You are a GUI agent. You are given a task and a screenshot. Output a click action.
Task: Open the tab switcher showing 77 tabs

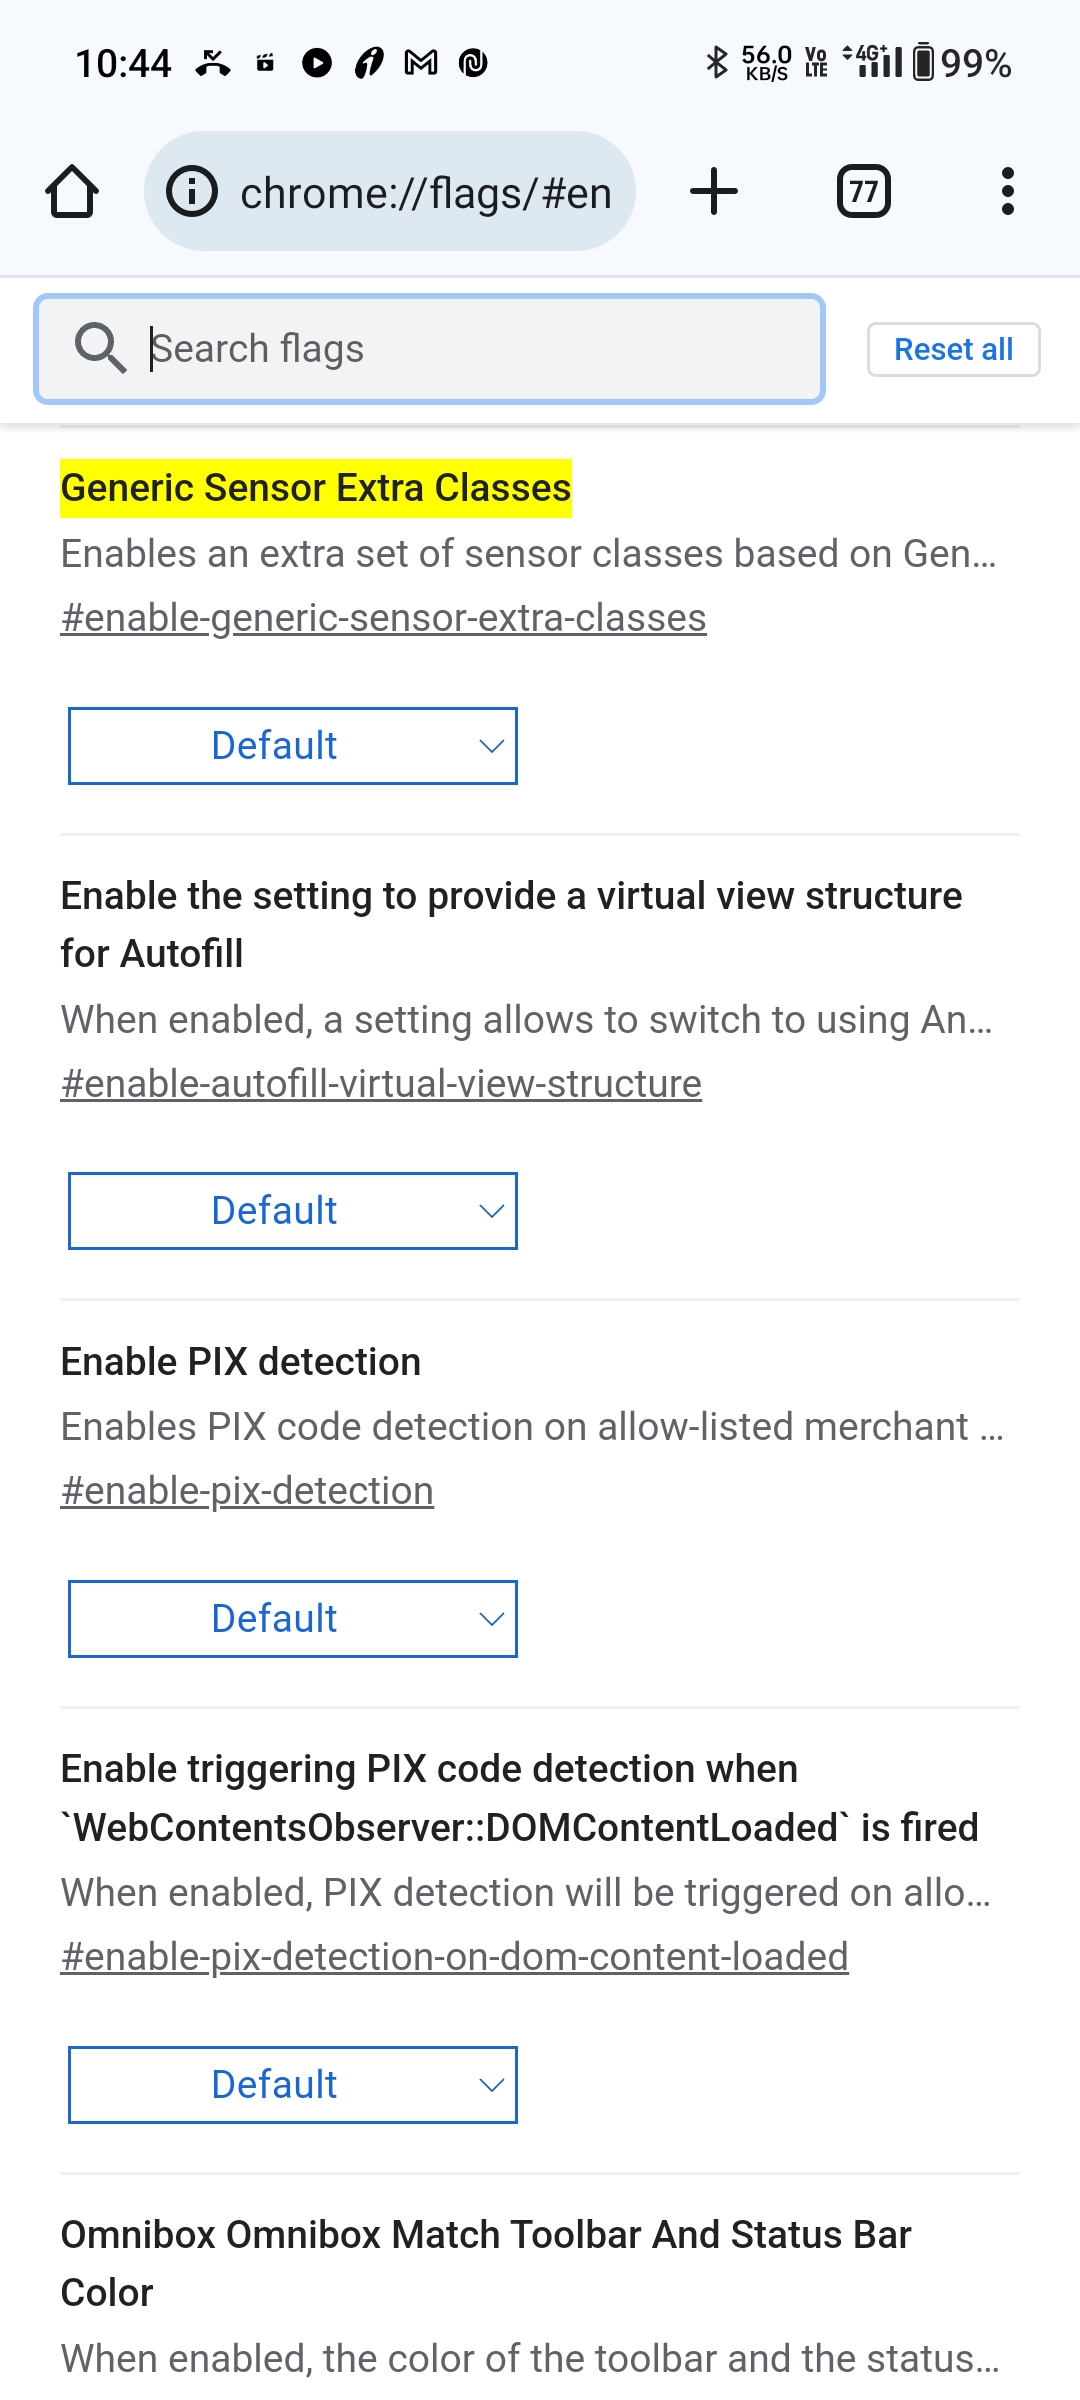[x=864, y=191]
